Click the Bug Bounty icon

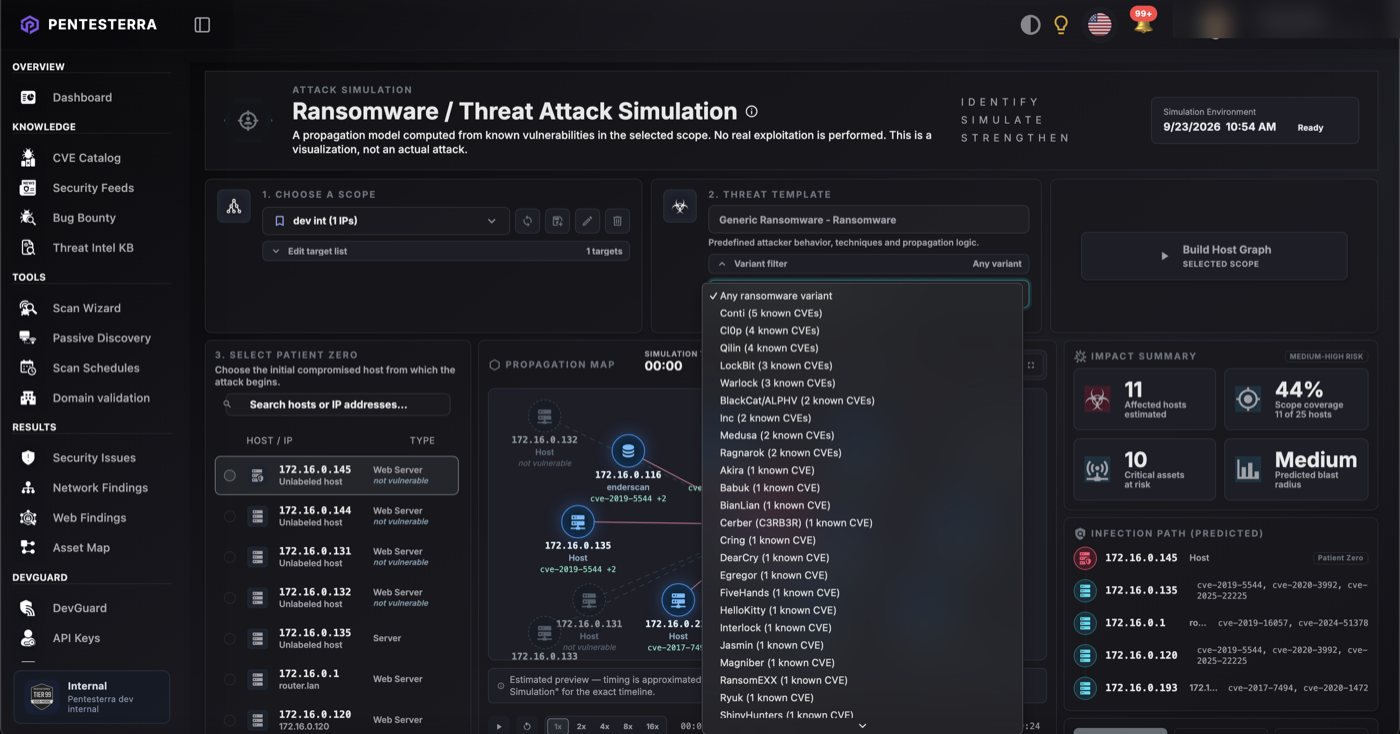tap(28, 218)
